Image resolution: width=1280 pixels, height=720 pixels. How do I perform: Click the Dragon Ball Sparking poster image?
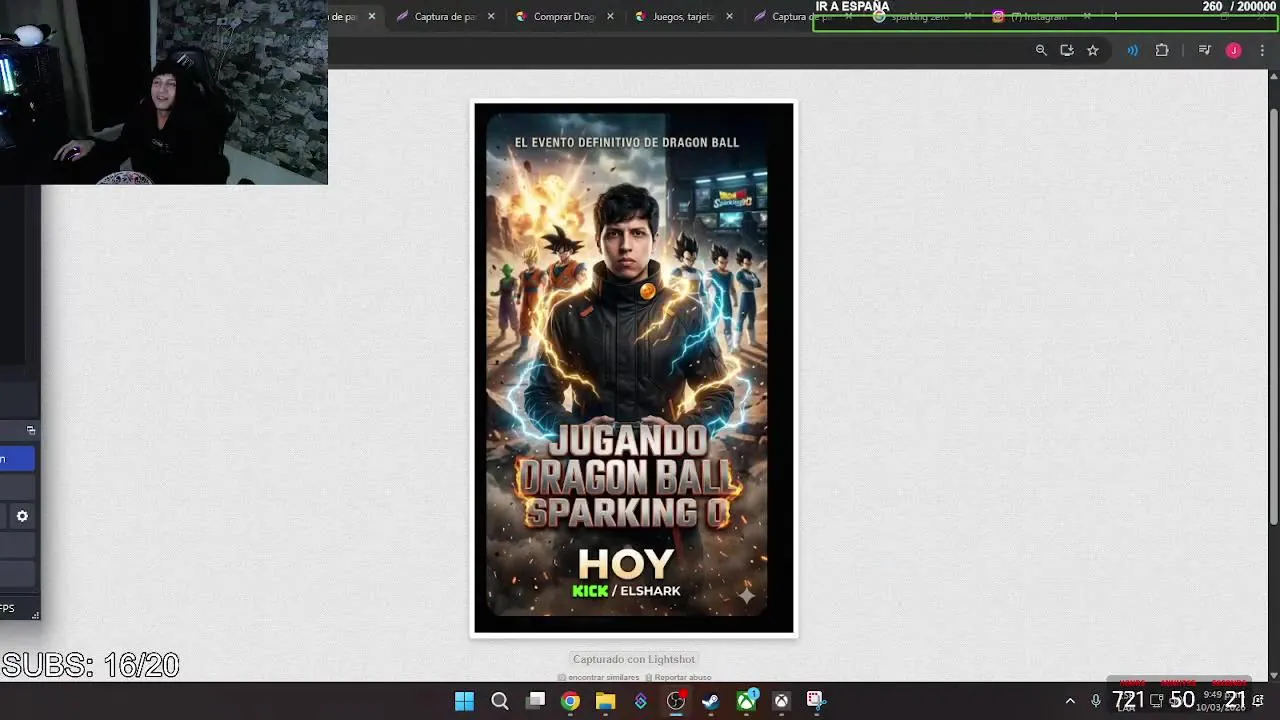pyautogui.click(x=634, y=369)
